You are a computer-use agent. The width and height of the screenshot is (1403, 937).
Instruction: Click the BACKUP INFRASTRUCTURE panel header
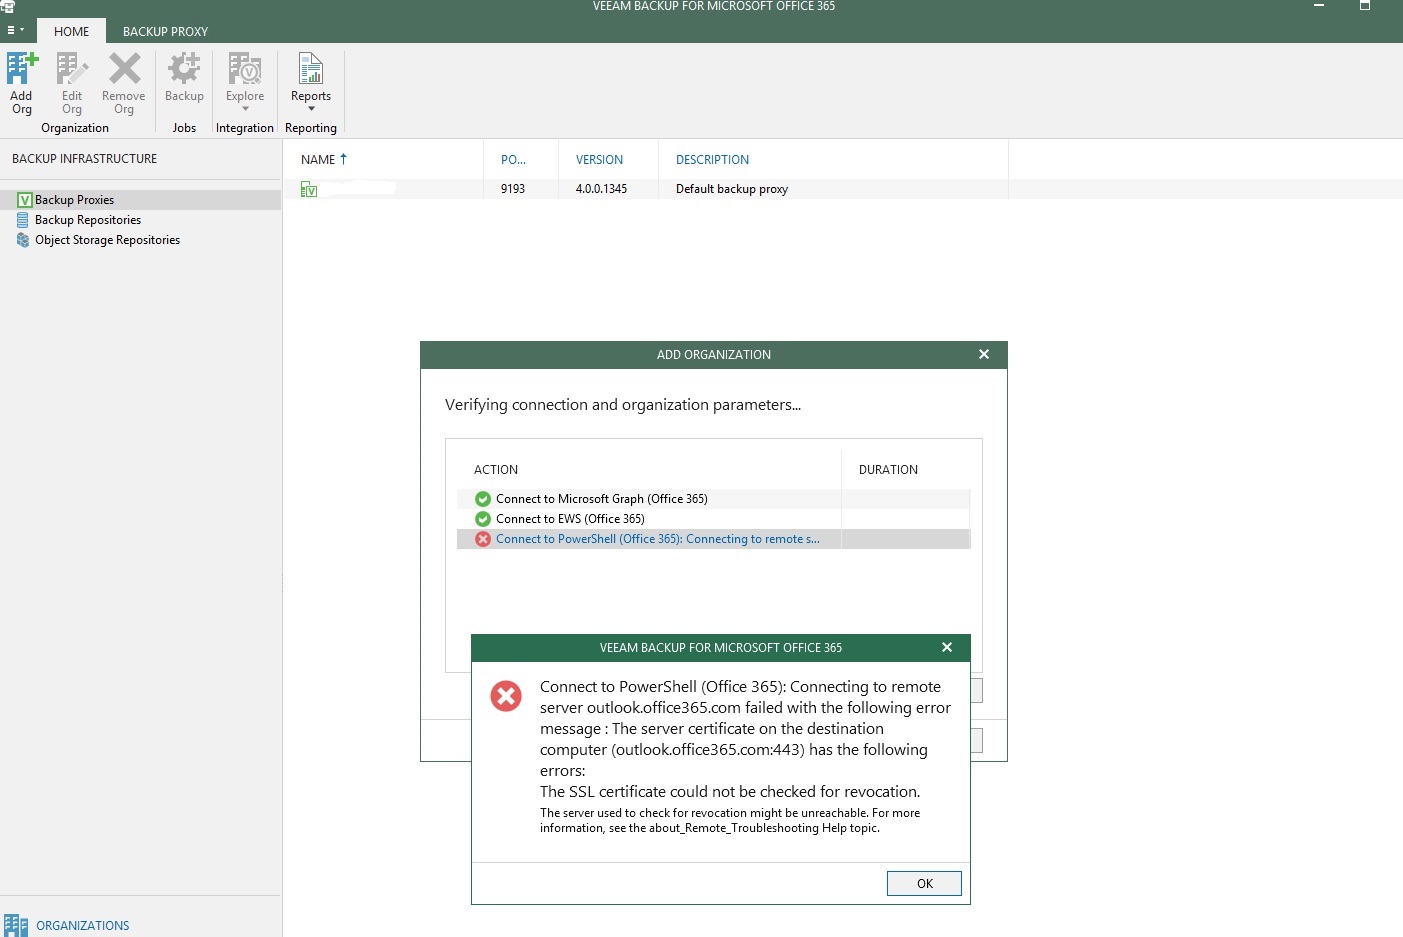coord(85,159)
